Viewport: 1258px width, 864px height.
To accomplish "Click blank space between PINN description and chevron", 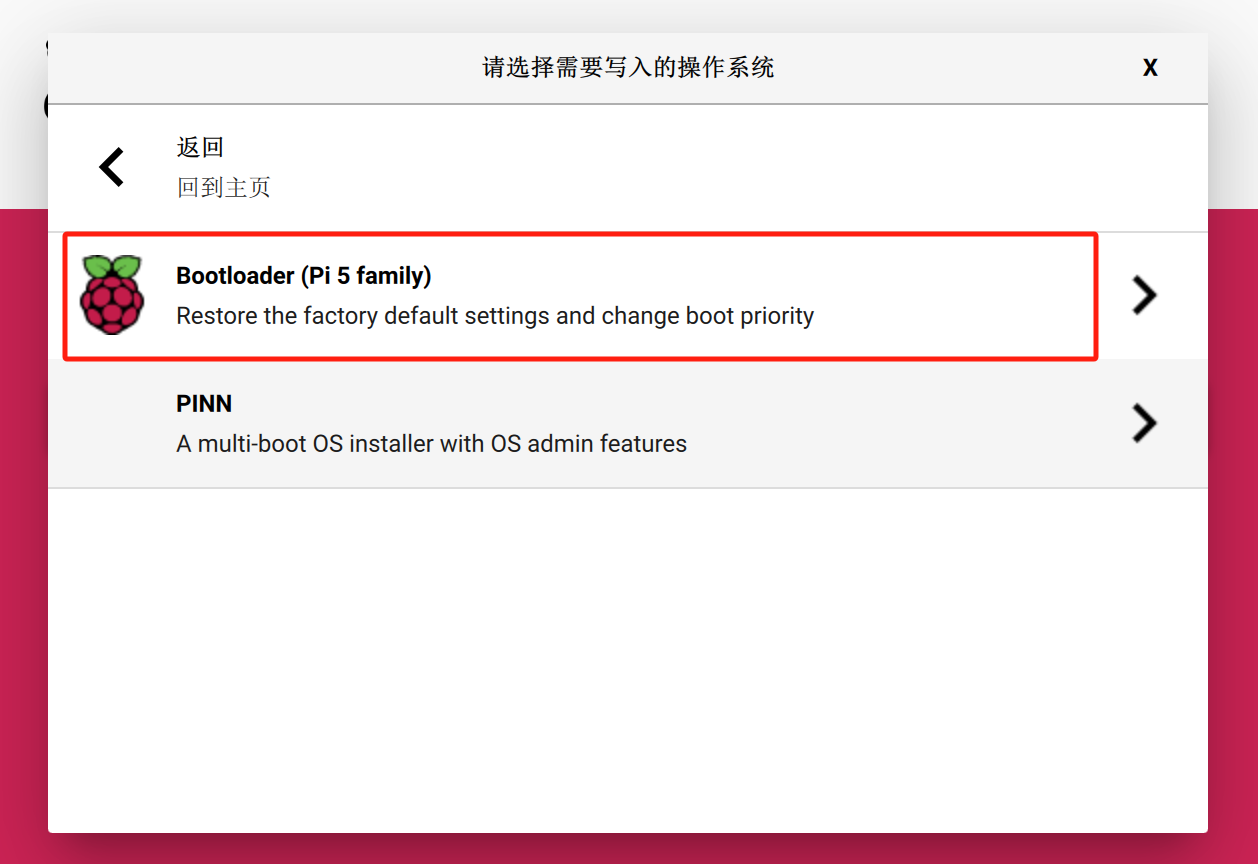I will coord(900,423).
